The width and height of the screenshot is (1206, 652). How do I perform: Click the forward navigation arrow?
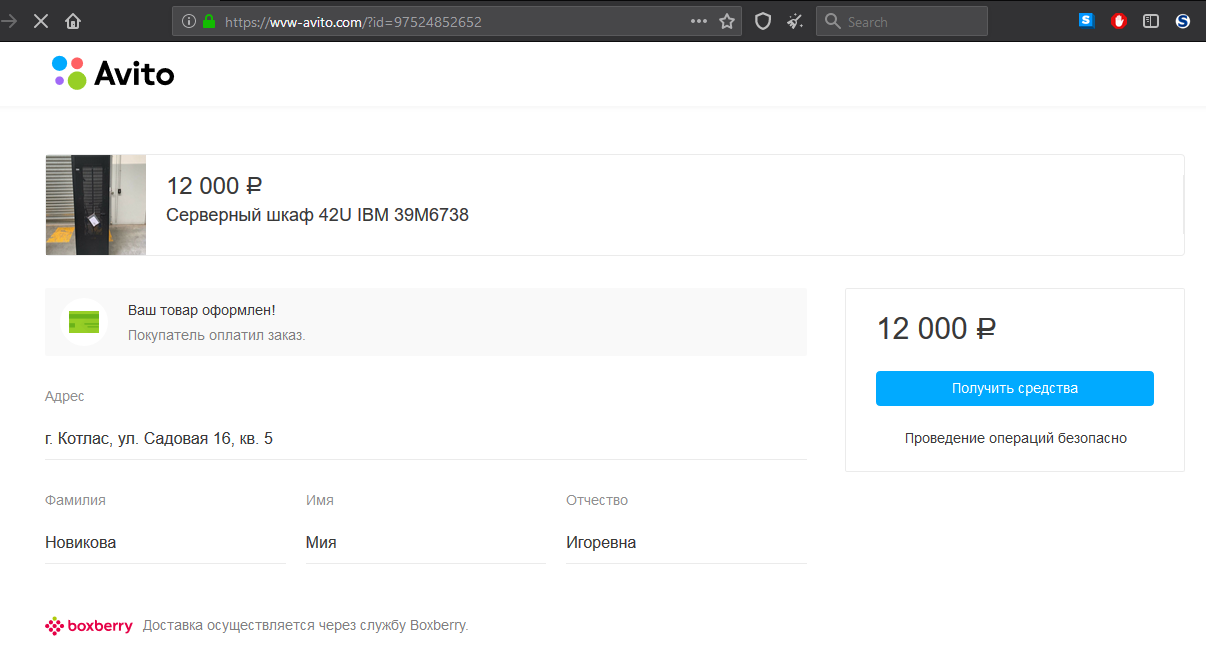(10, 21)
